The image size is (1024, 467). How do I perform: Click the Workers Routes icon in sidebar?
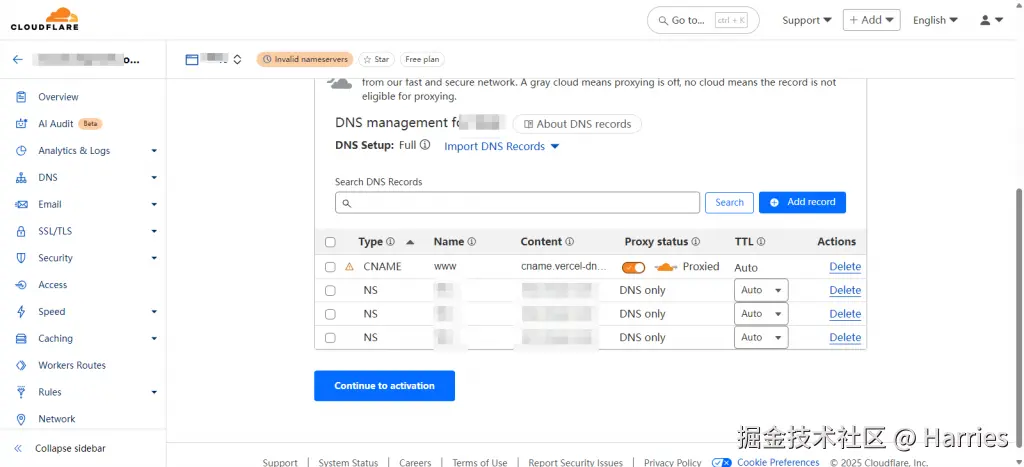22,365
